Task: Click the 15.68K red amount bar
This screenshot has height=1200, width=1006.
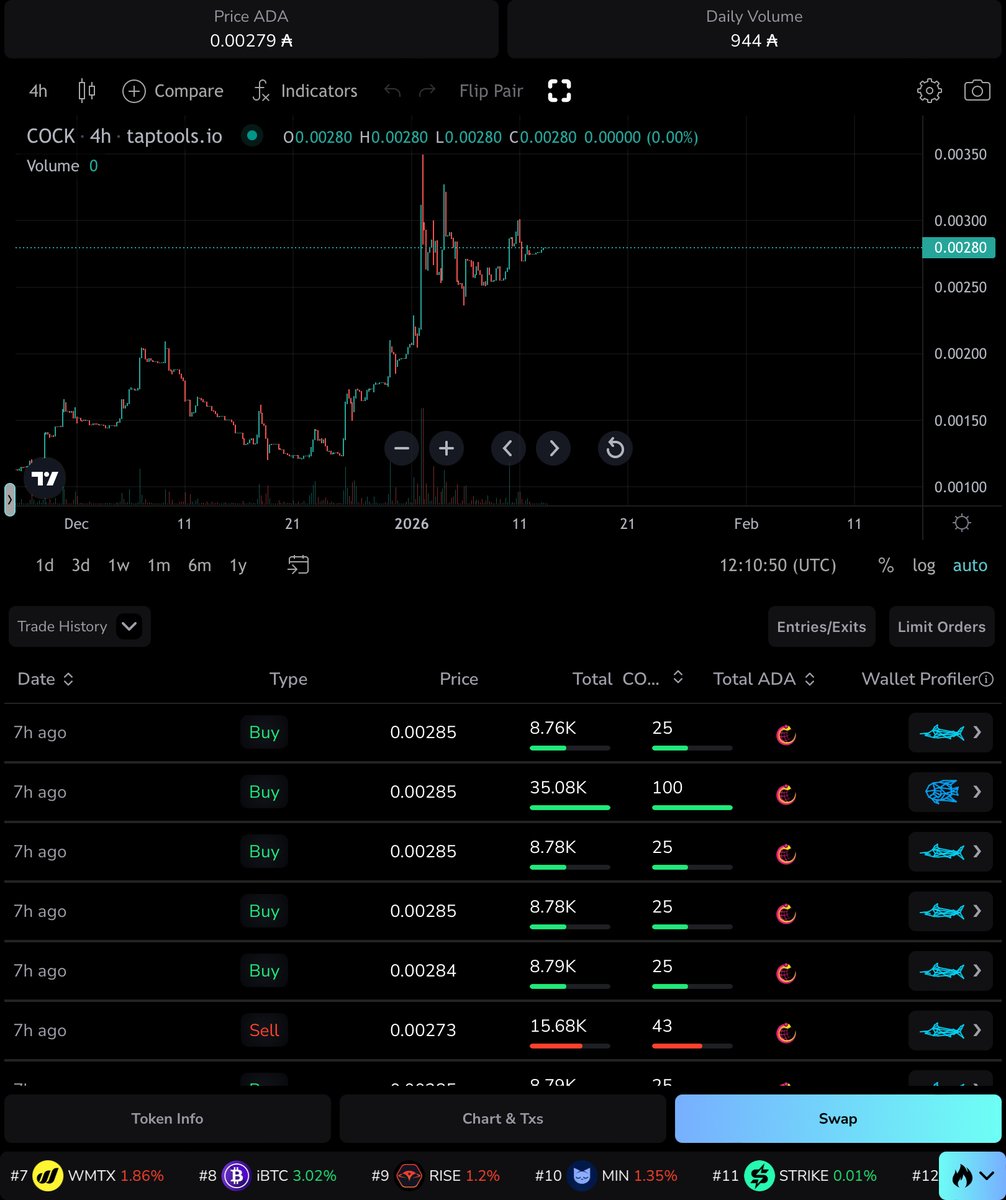Action: tap(570, 1046)
